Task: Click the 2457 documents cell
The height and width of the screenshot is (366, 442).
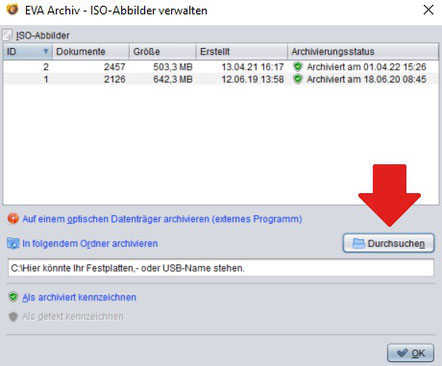Action: tap(91, 67)
